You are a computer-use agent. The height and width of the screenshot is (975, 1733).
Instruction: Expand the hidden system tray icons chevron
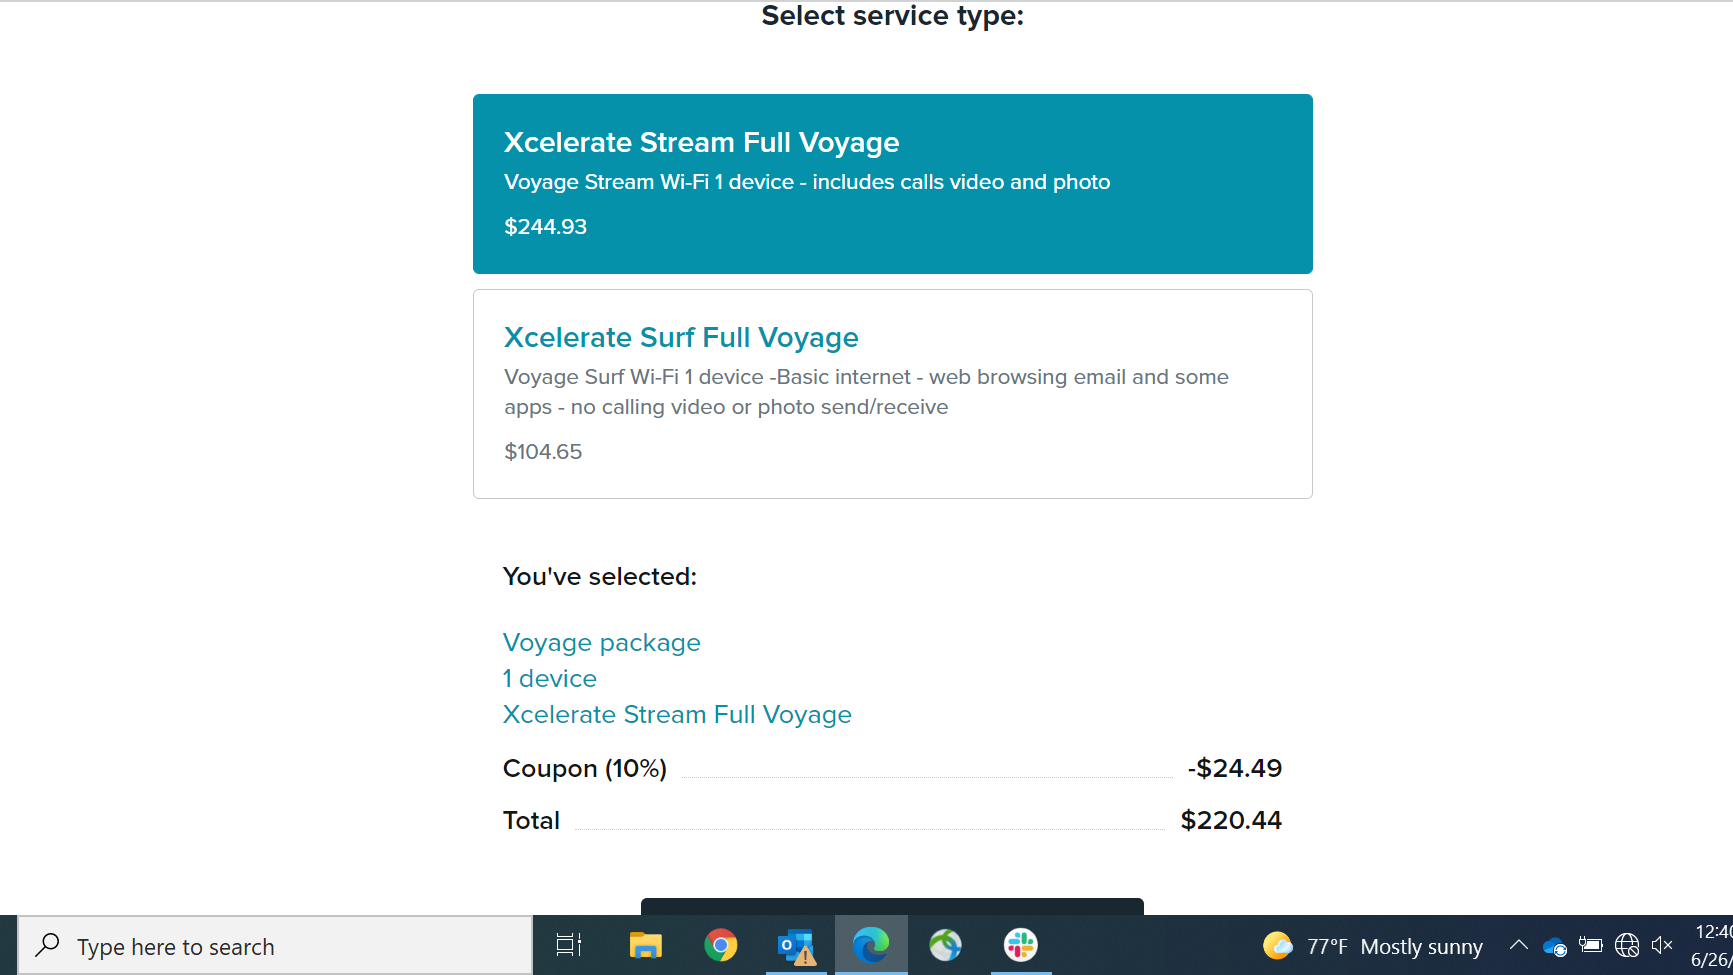click(x=1518, y=945)
